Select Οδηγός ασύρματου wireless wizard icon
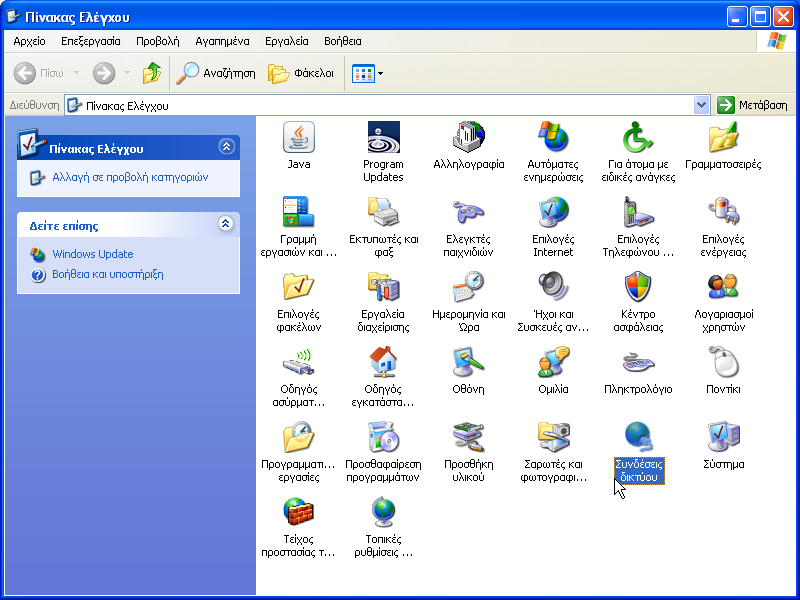800x600 pixels. [x=298, y=363]
